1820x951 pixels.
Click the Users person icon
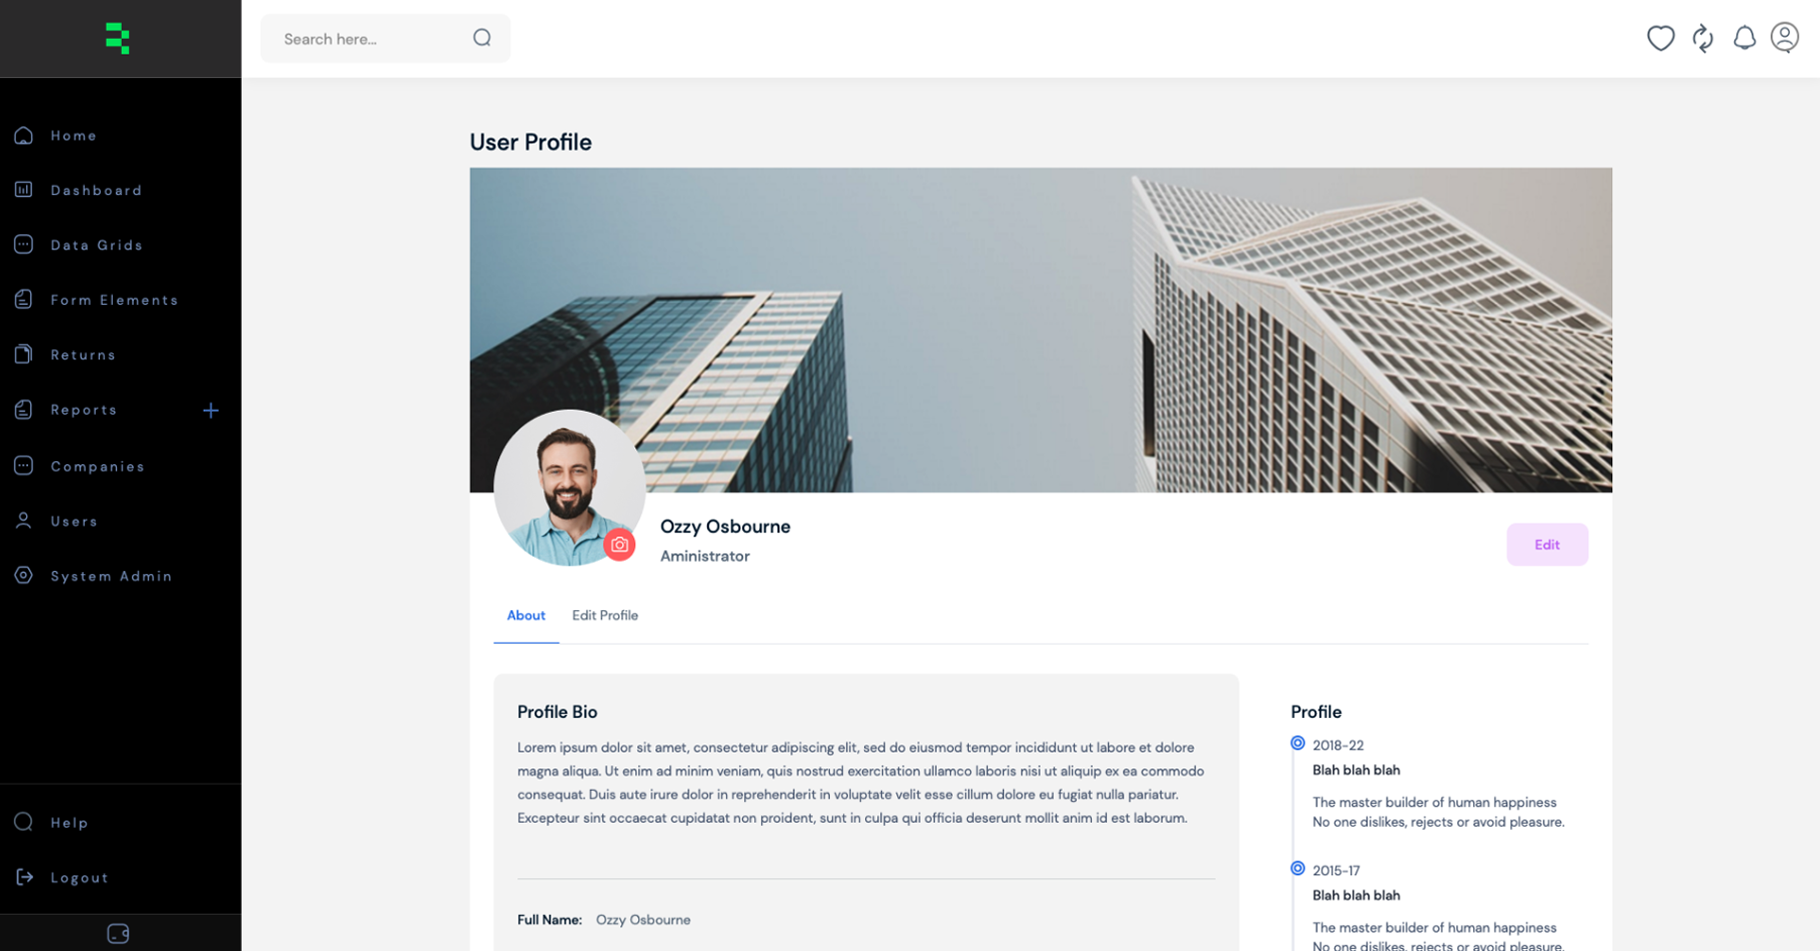(24, 520)
